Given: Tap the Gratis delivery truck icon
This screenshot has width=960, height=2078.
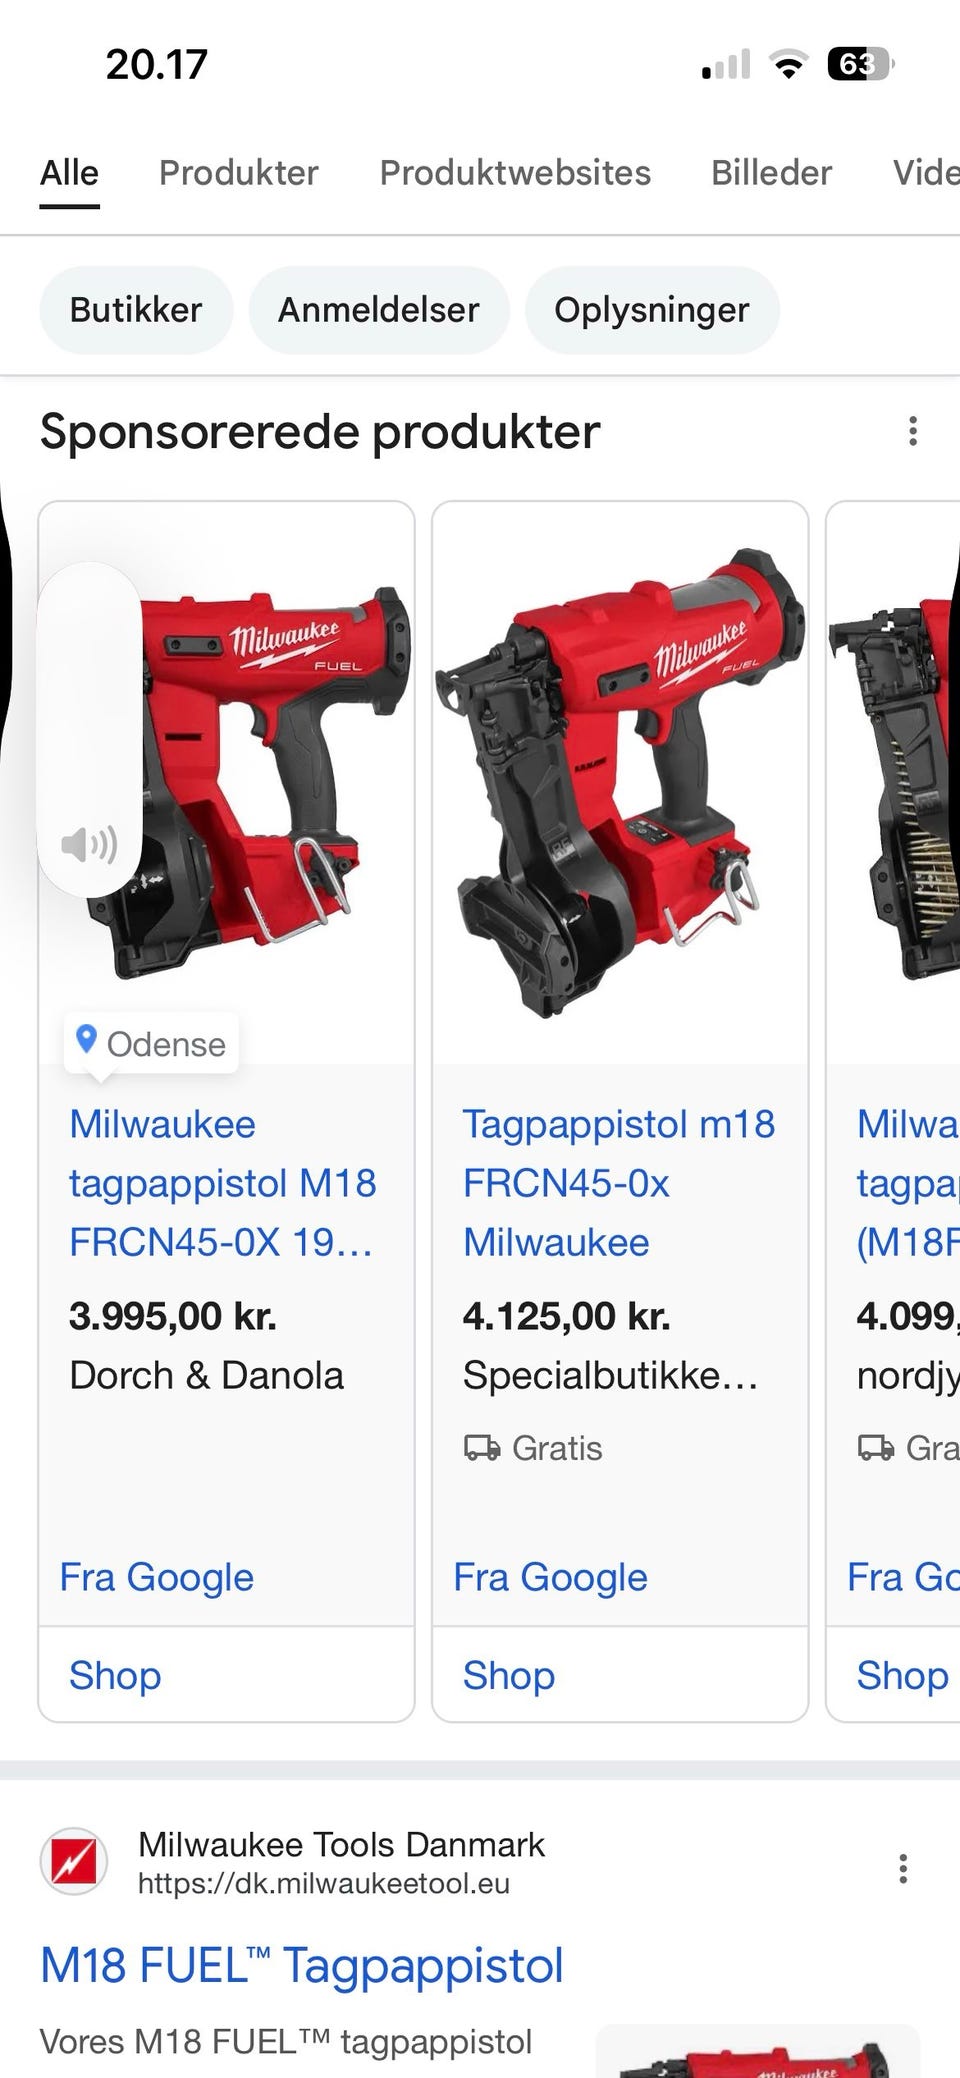Looking at the screenshot, I should (x=482, y=1448).
